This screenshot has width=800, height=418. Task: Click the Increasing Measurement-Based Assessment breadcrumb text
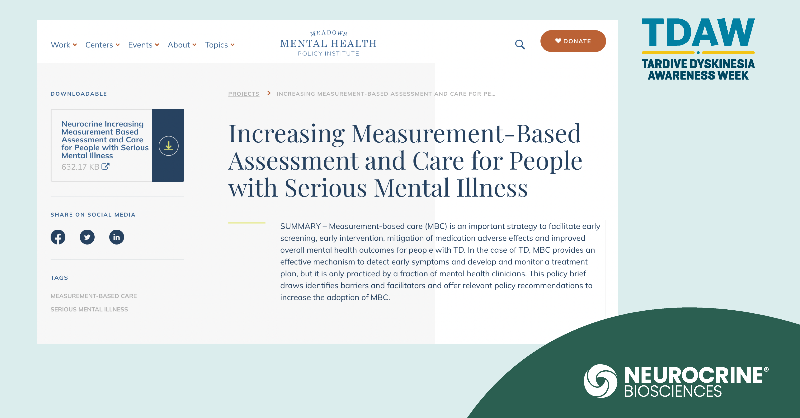[x=386, y=94]
